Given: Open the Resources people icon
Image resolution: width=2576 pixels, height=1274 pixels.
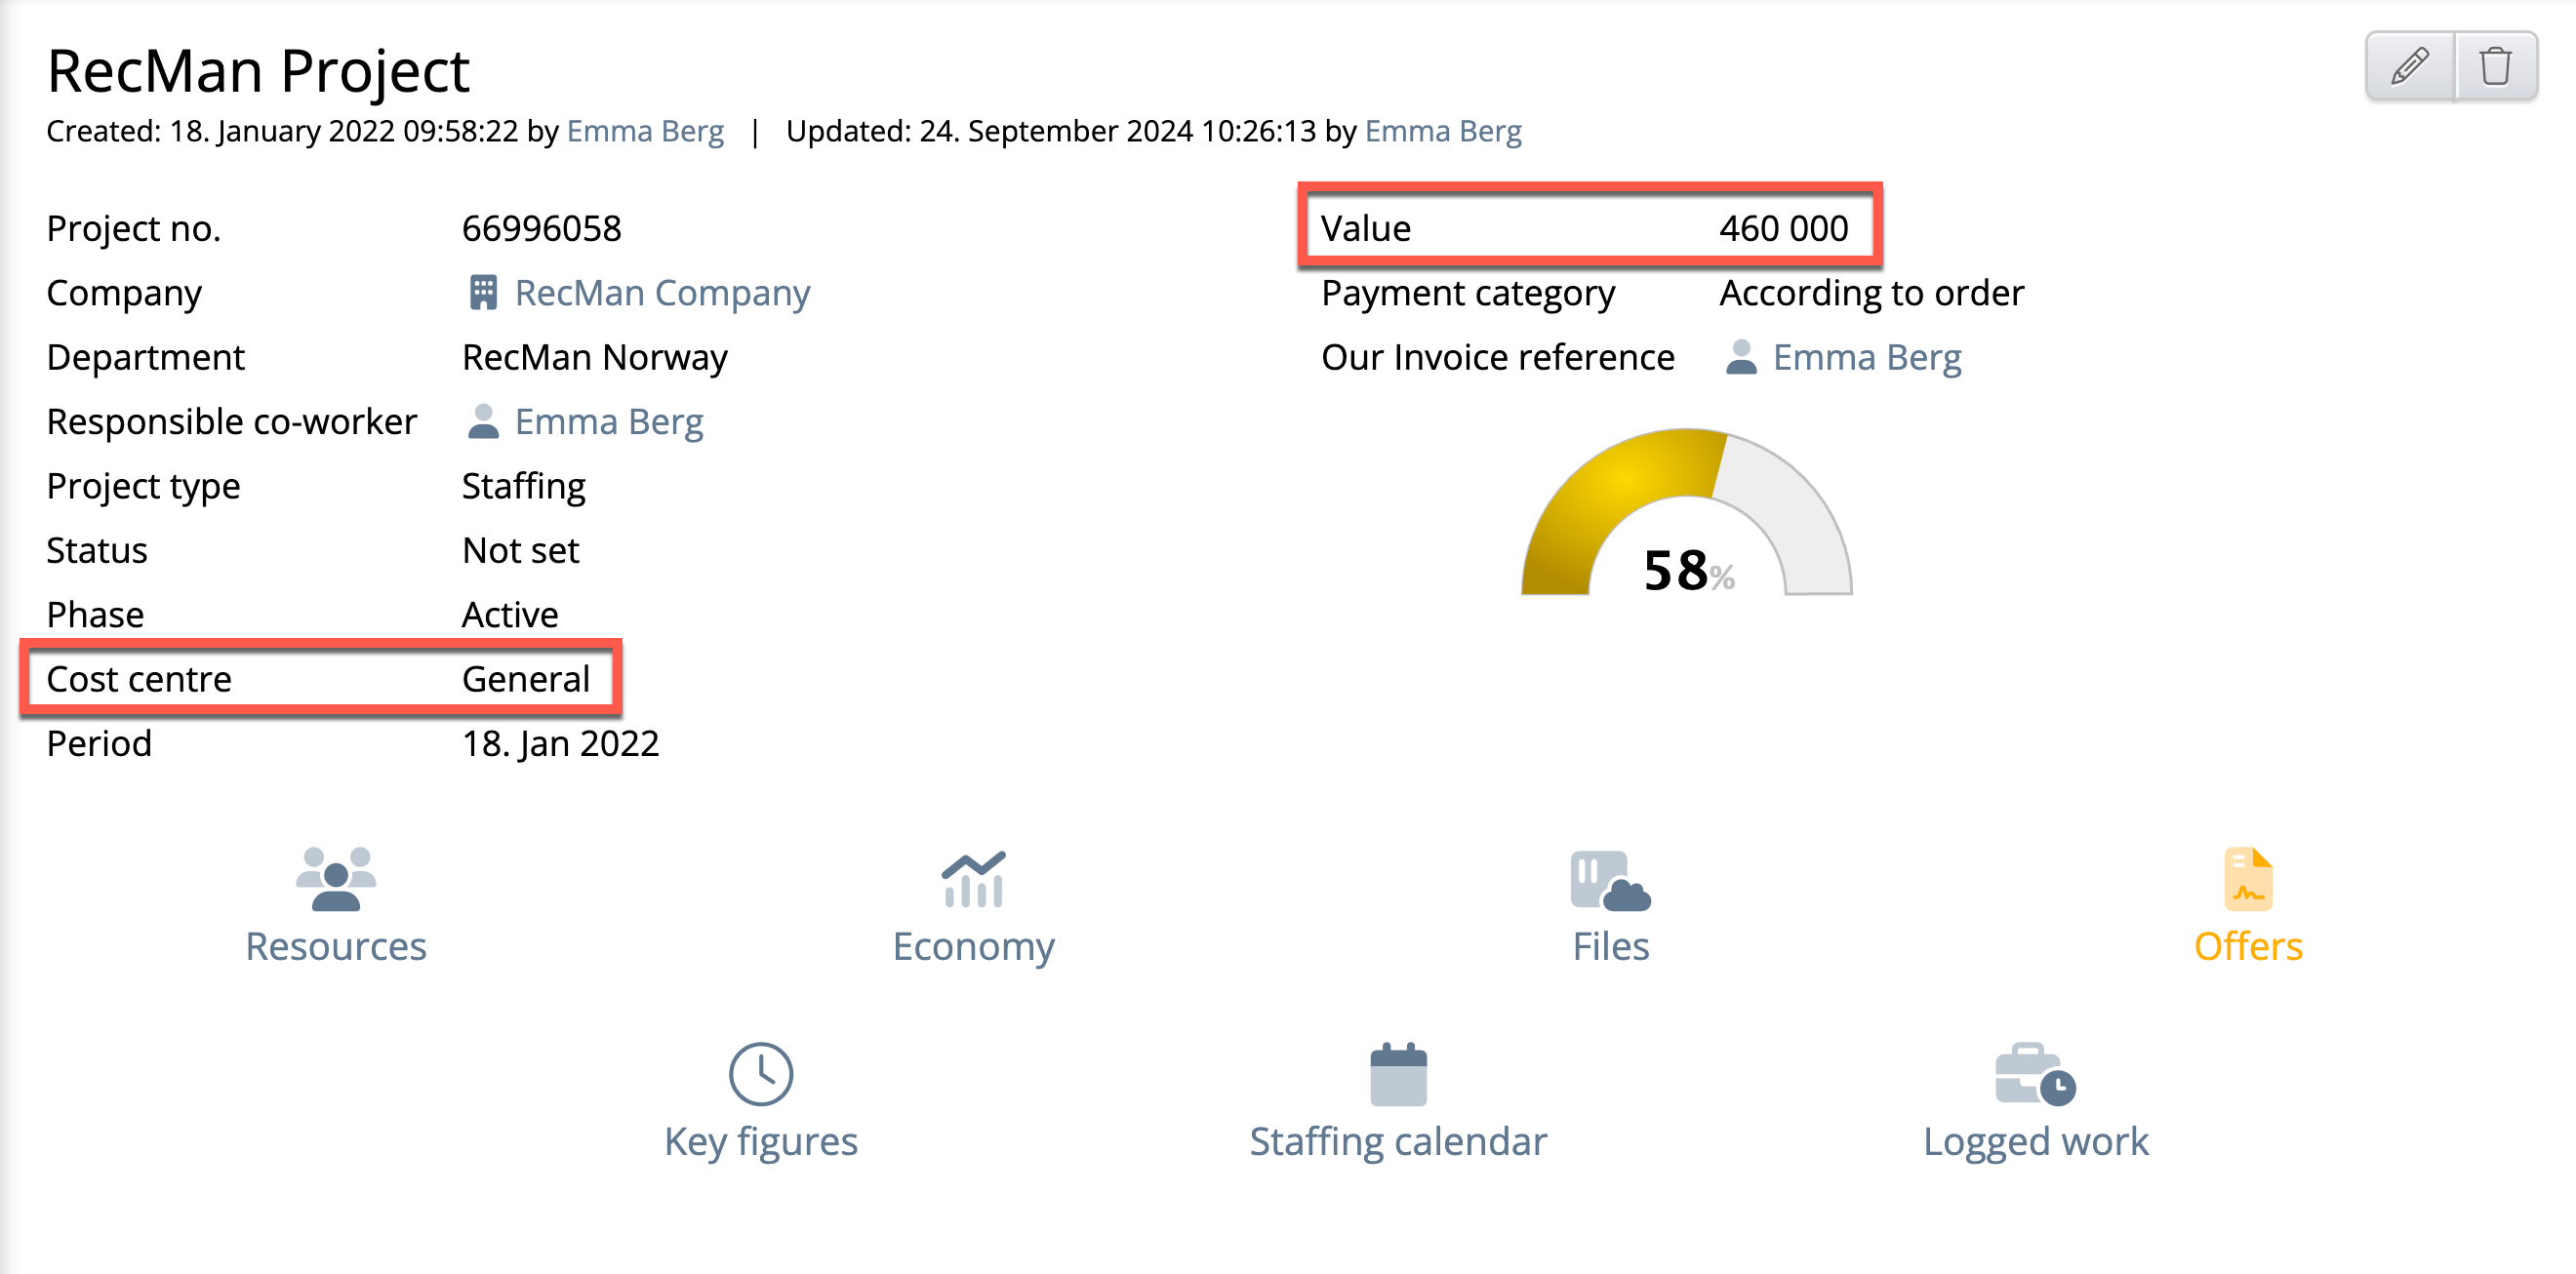Looking at the screenshot, I should pyautogui.click(x=336, y=879).
